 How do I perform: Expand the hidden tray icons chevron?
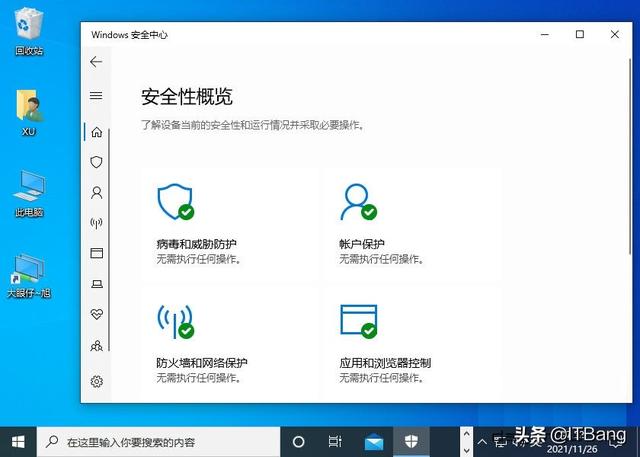[x=482, y=441]
